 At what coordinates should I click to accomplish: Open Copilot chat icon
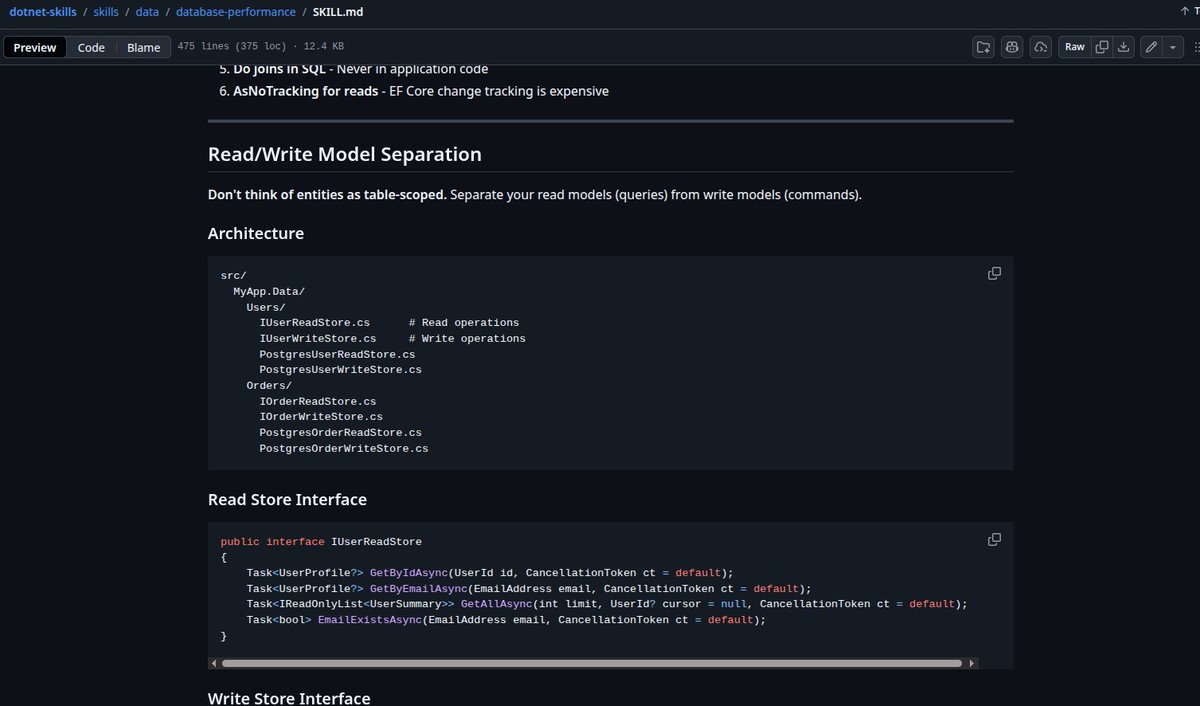pyautogui.click(x=1012, y=47)
